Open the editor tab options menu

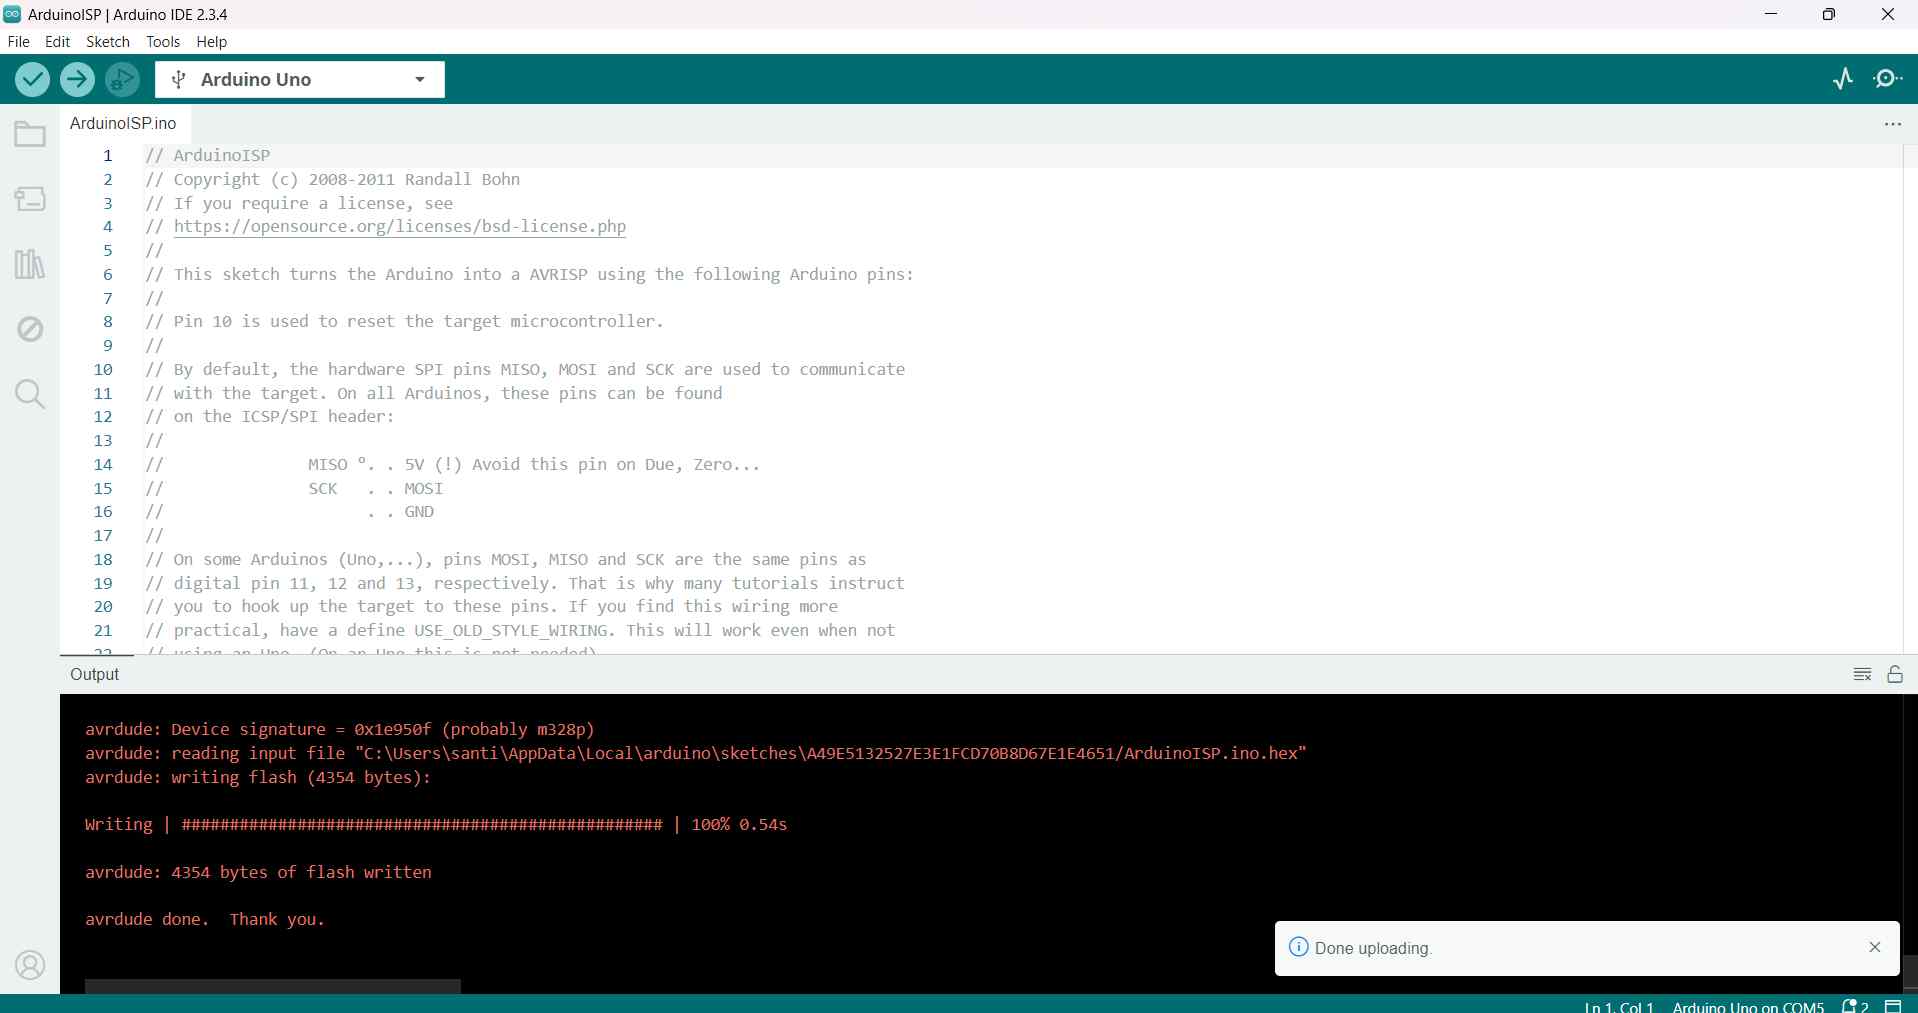[1893, 124]
